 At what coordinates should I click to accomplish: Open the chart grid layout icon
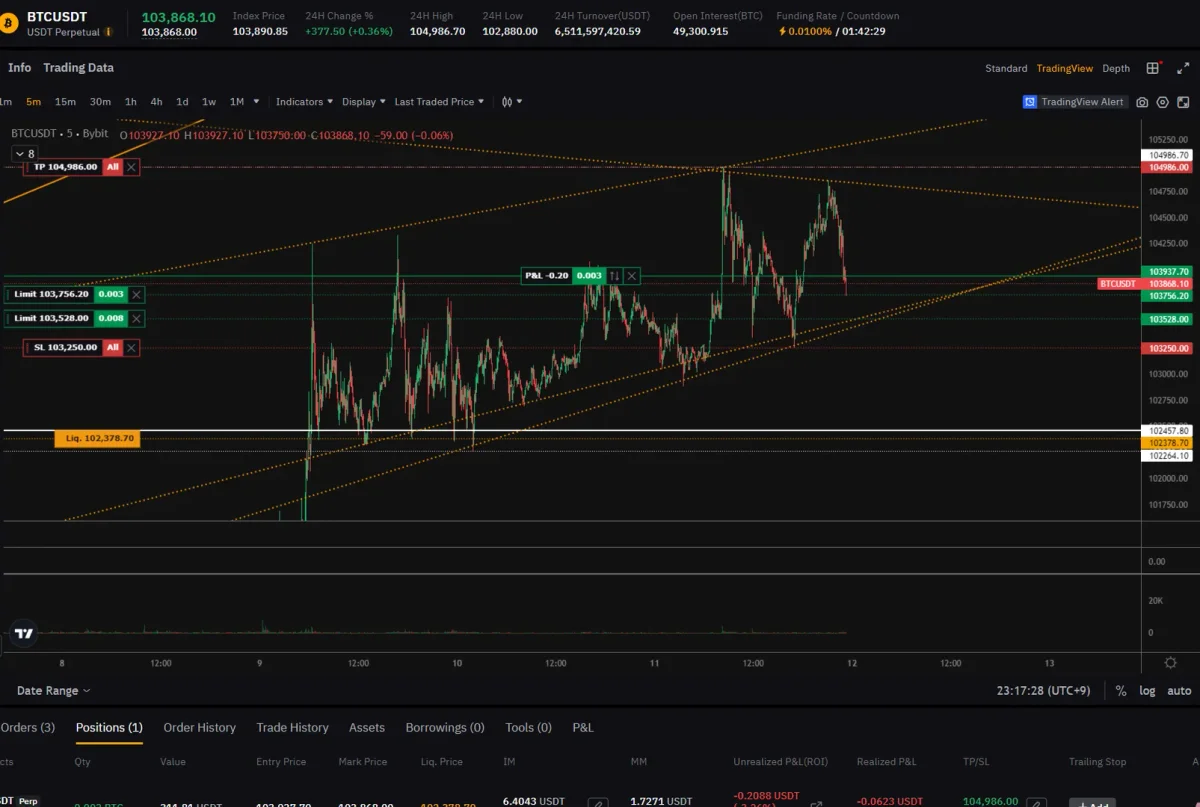tap(1153, 68)
